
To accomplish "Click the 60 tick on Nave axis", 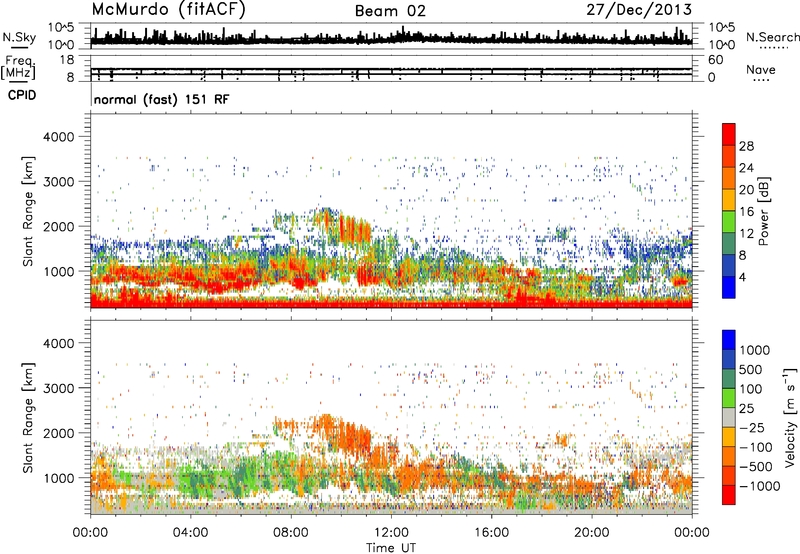I will click(x=716, y=60).
